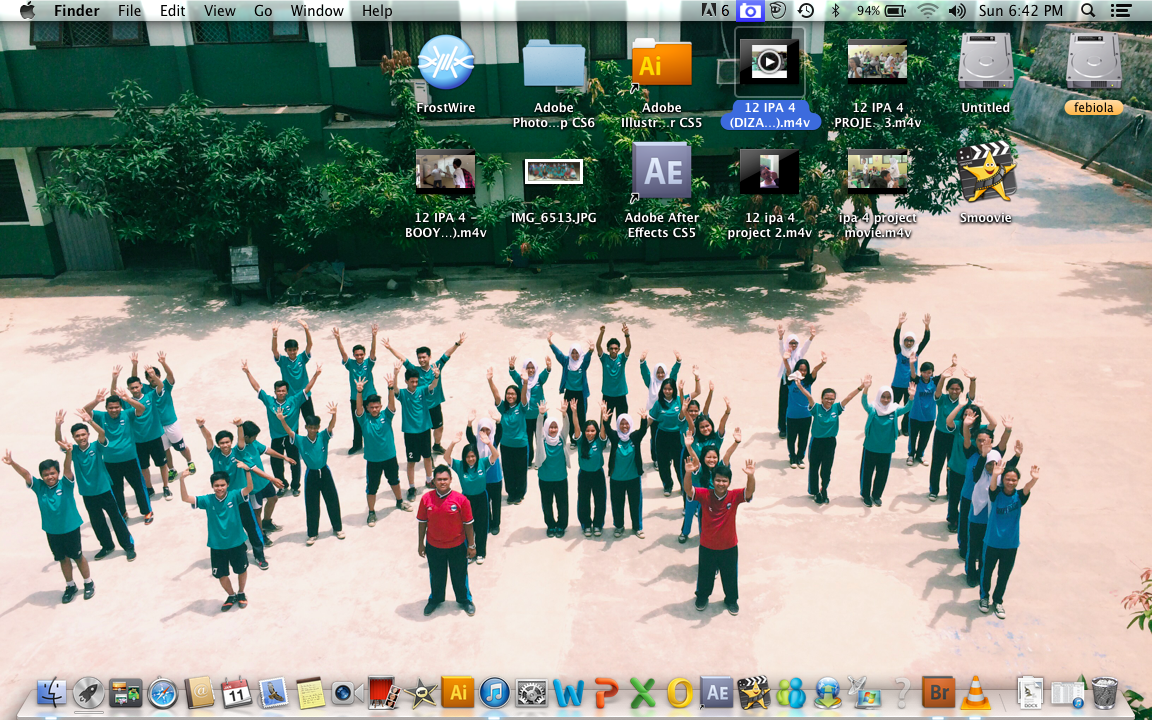The height and width of the screenshot is (720, 1152).
Task: Launch Adobe After Effects CS5 desktop shortcut
Action: click(661, 172)
